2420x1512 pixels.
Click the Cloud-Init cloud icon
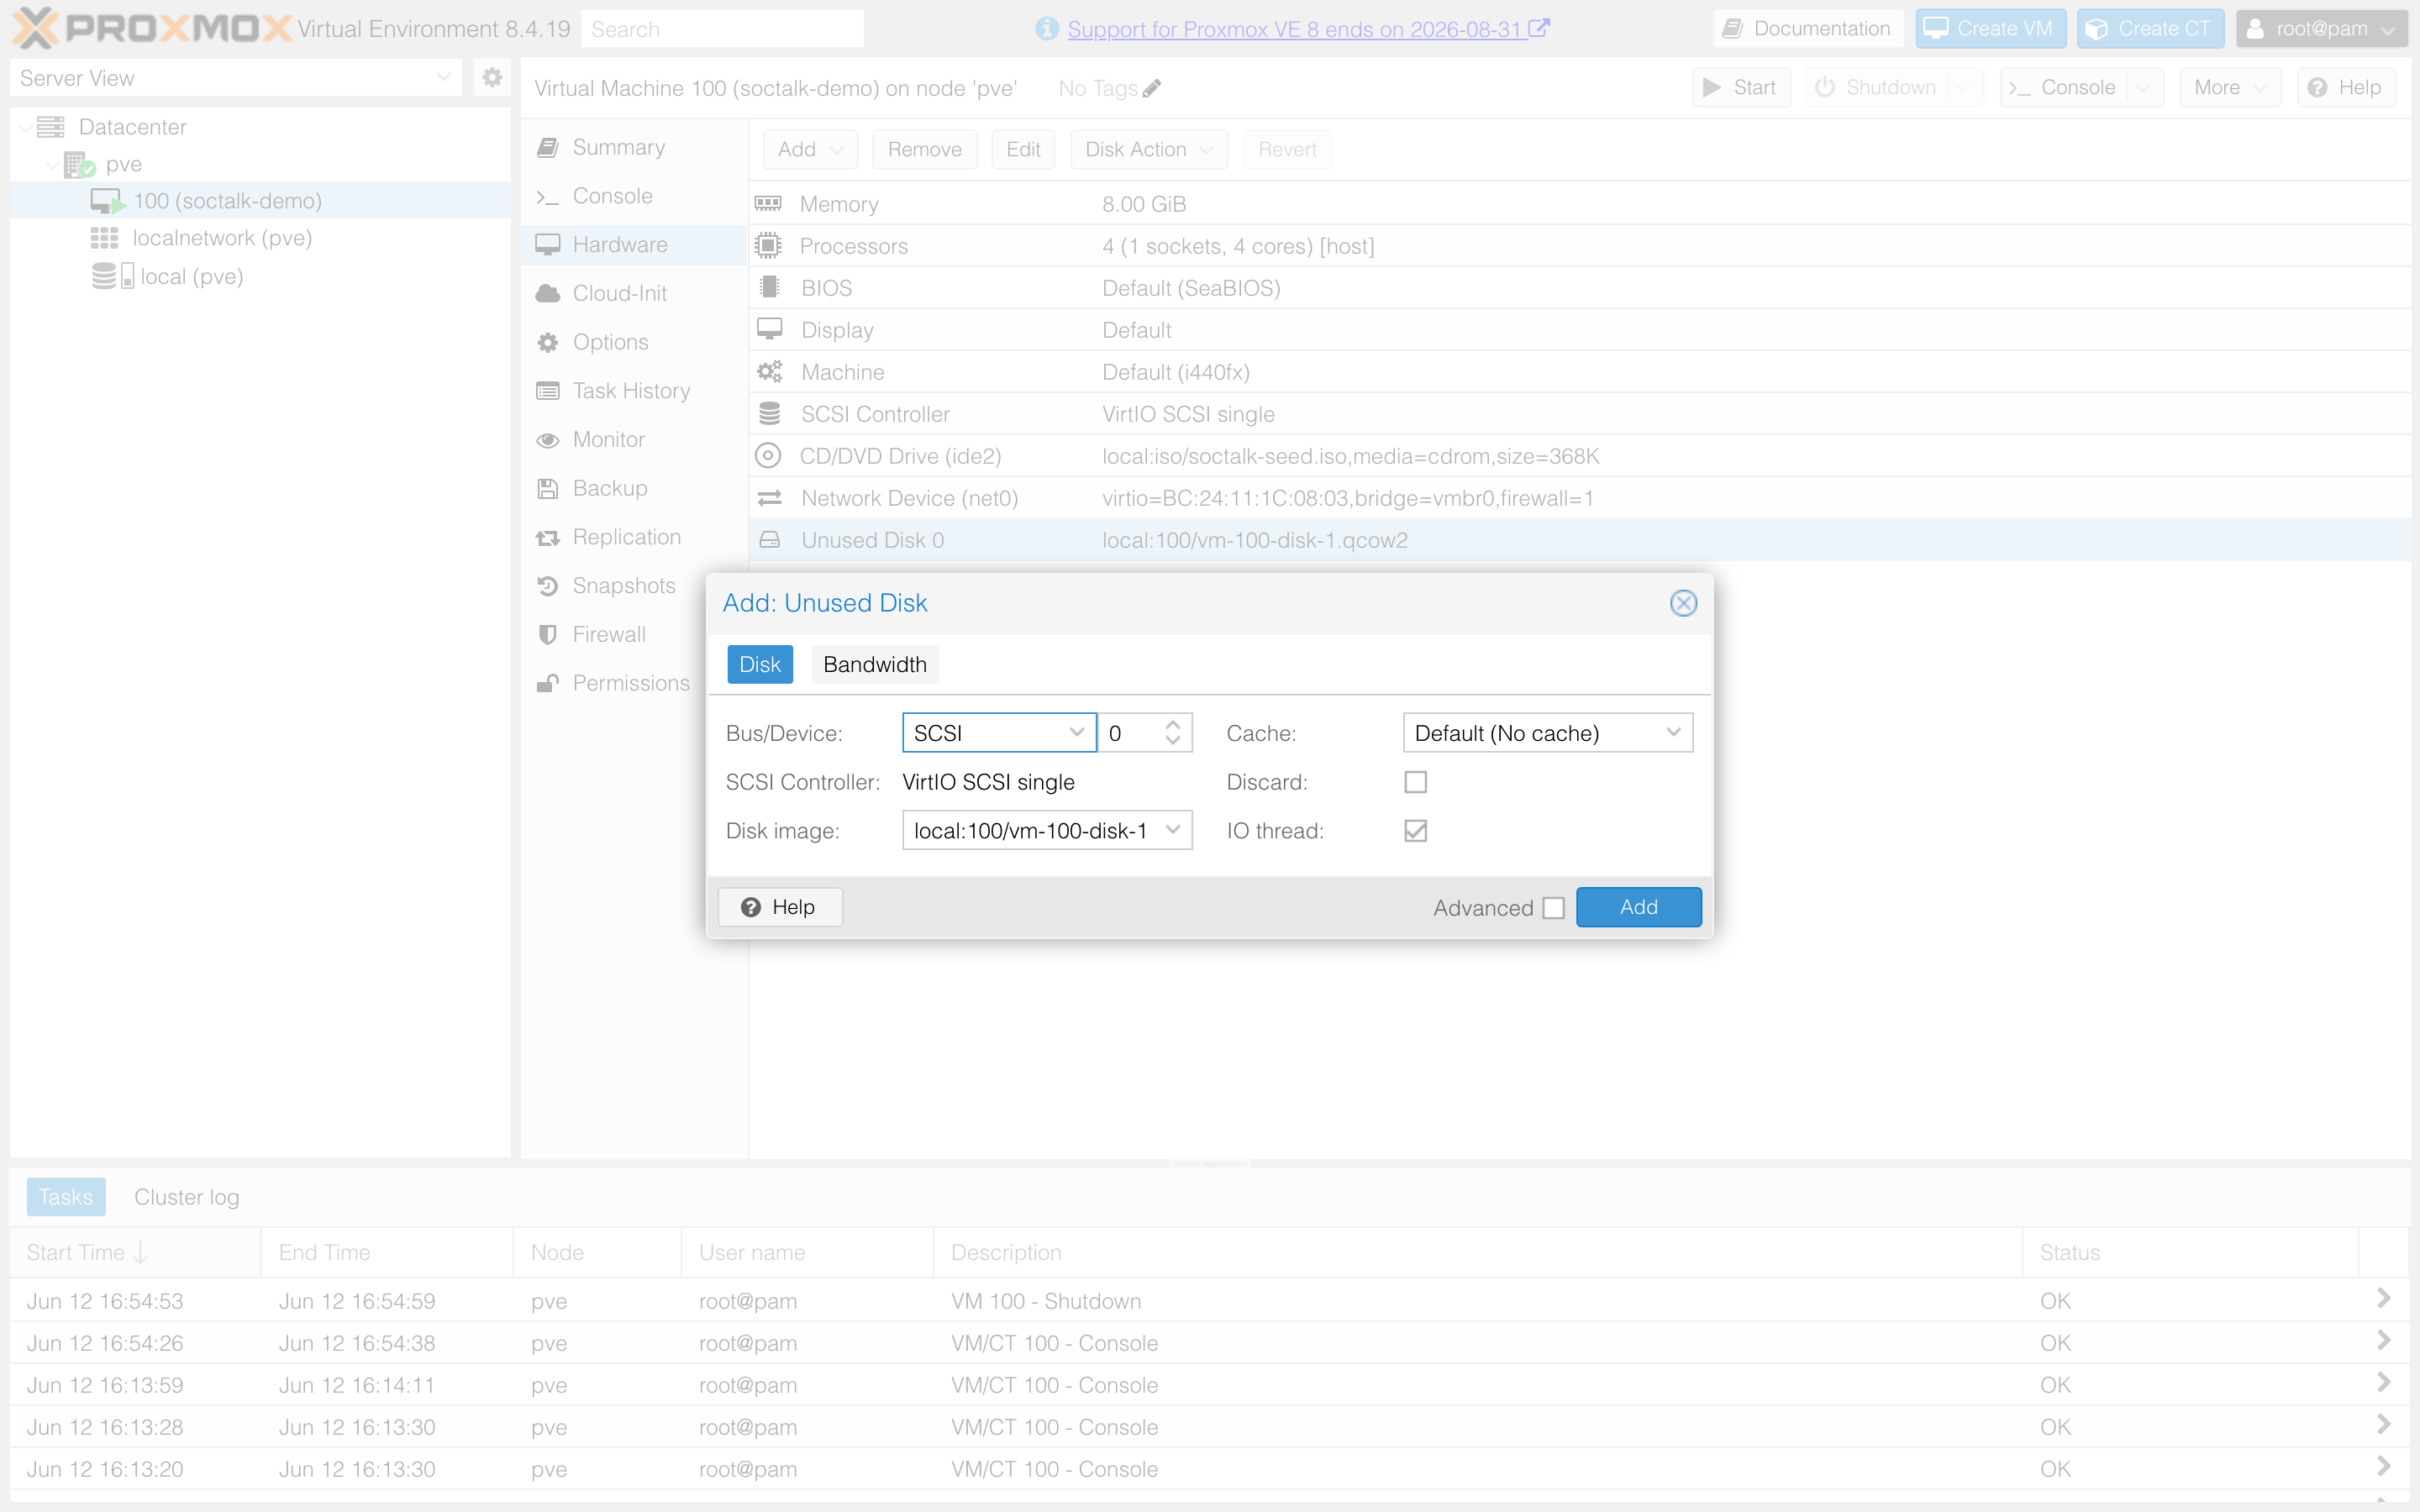tap(547, 293)
